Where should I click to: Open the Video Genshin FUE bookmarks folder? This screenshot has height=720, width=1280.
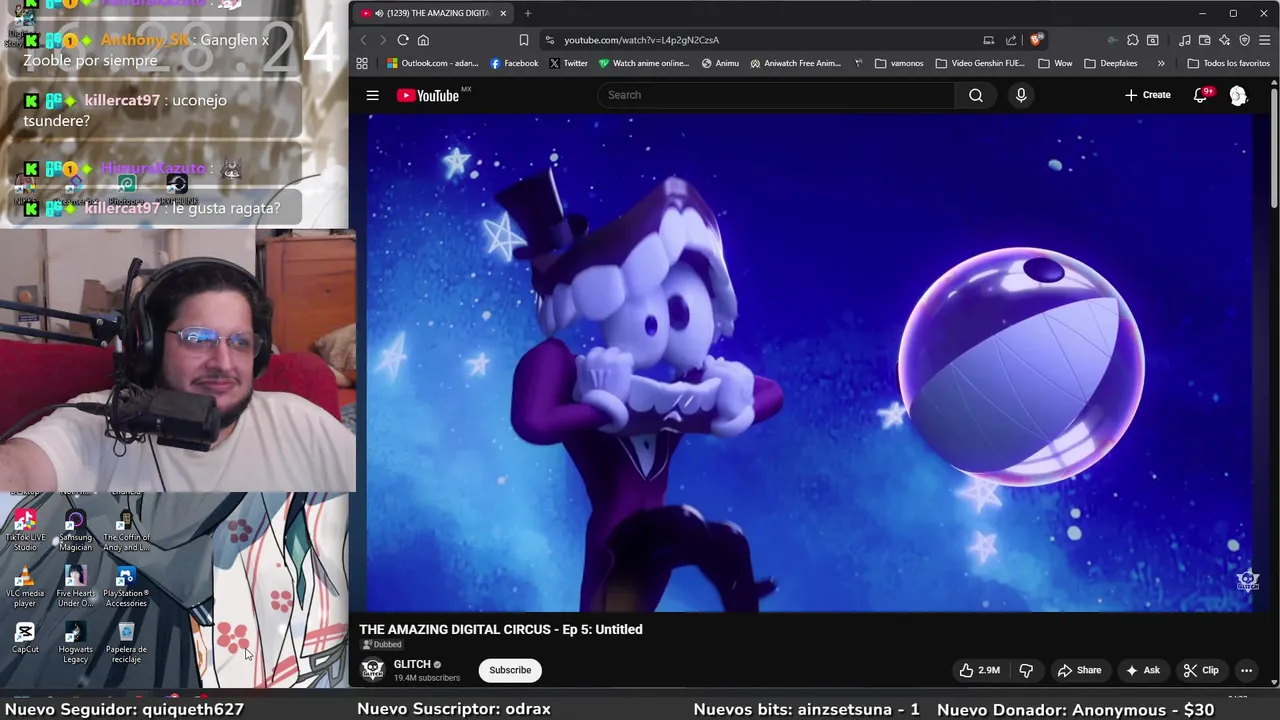[980, 63]
